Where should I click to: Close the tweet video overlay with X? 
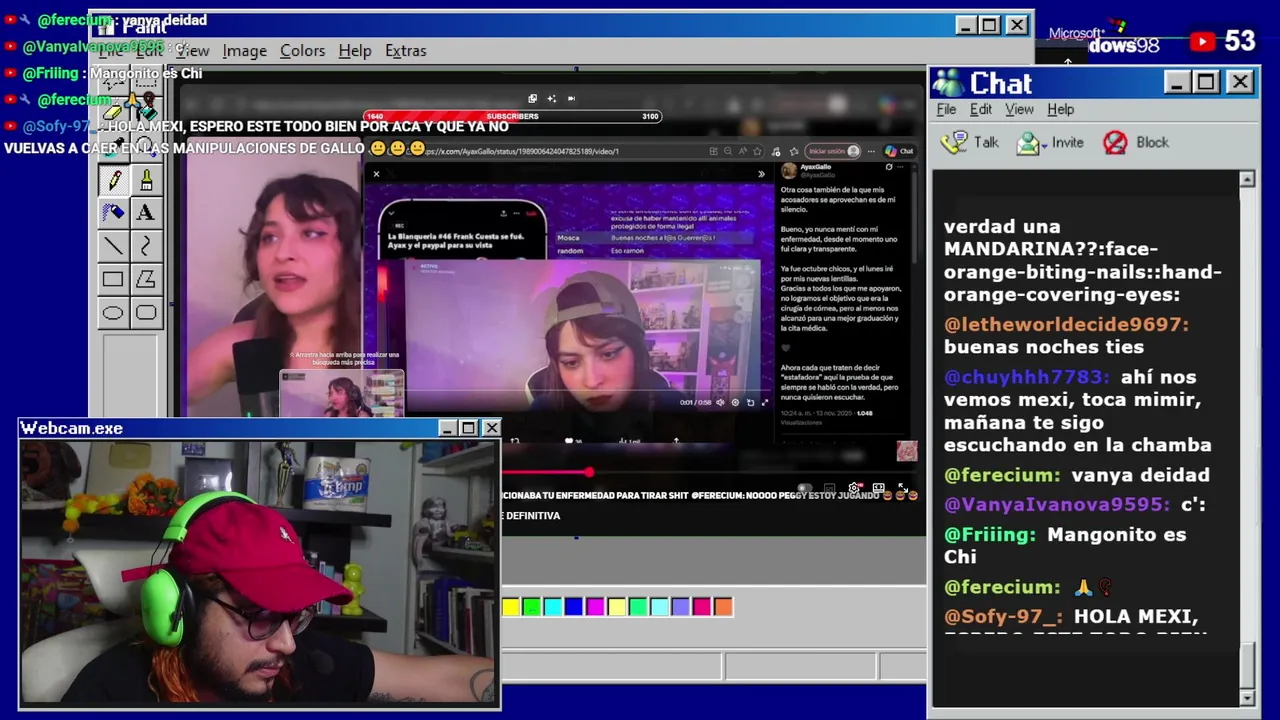coord(376,174)
